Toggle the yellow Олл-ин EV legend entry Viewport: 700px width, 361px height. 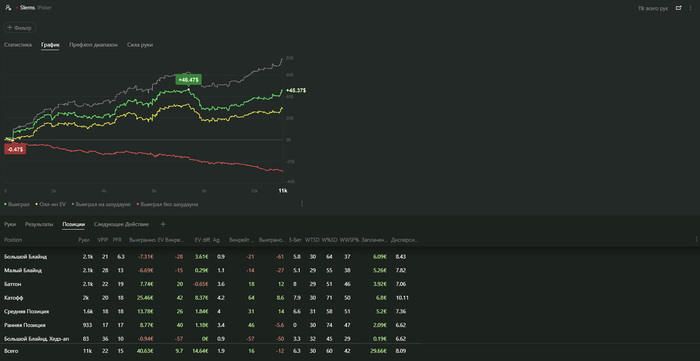50,204
